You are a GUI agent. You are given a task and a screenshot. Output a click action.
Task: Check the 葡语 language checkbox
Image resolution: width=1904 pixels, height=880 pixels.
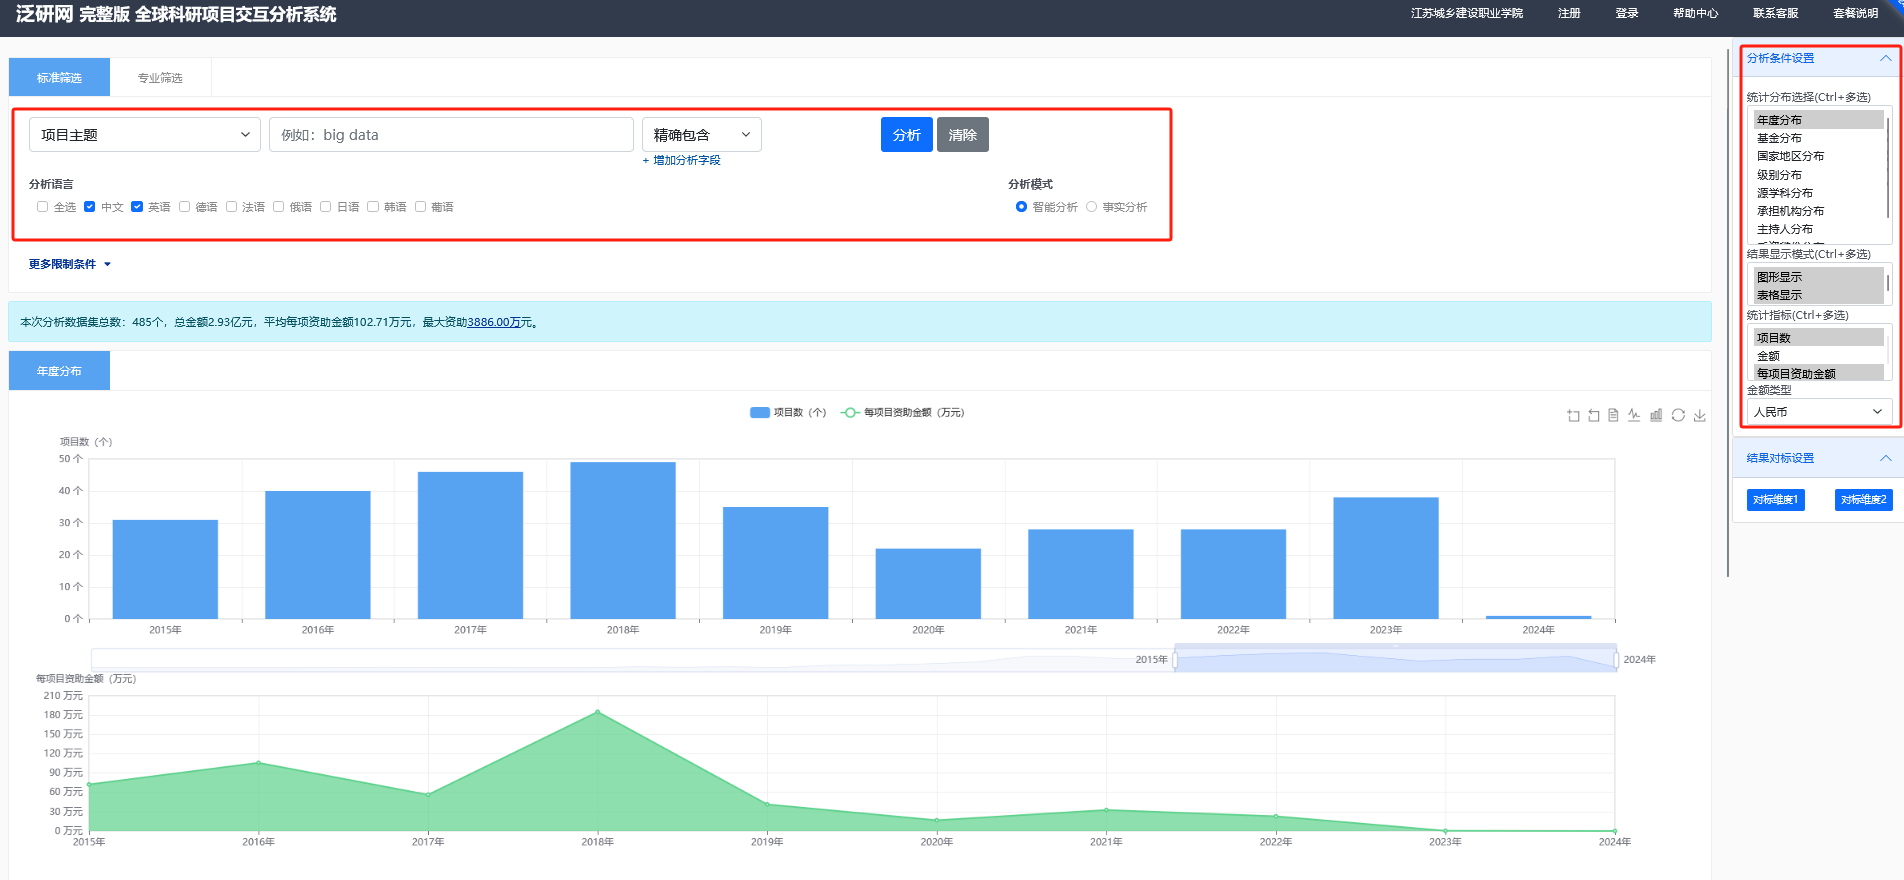click(x=420, y=207)
